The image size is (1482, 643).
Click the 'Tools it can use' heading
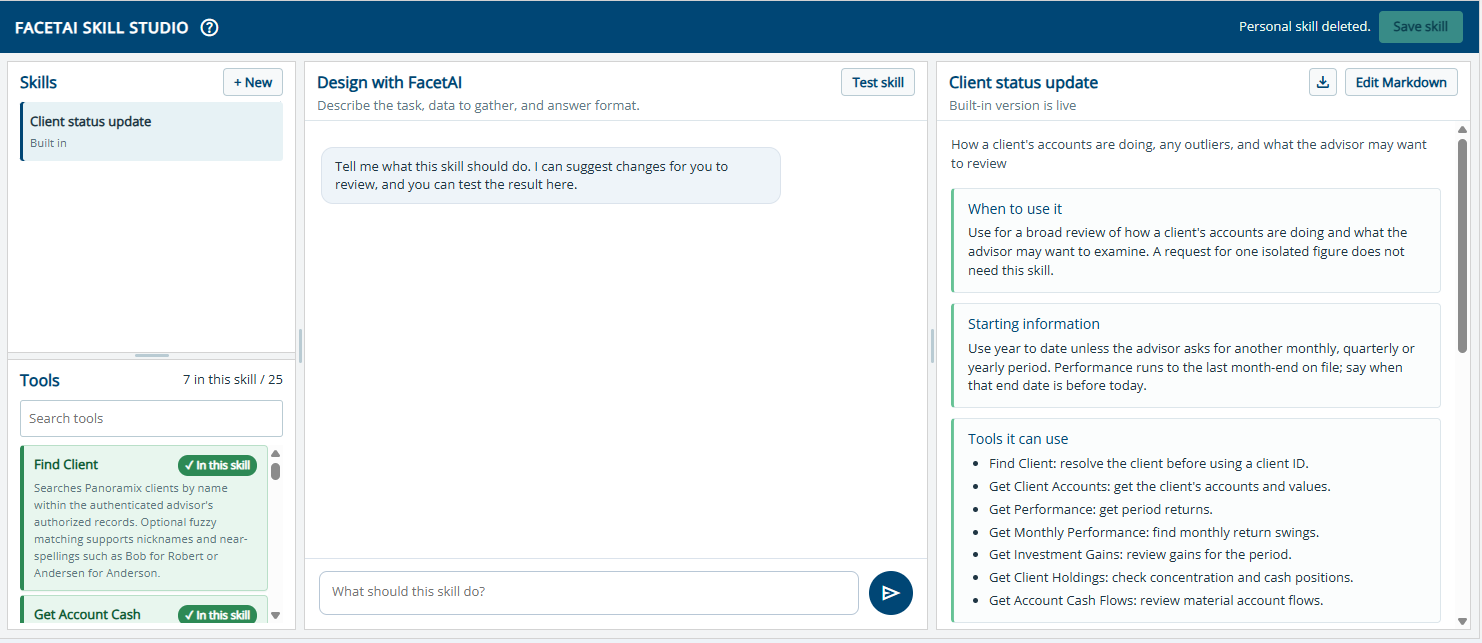click(1018, 439)
